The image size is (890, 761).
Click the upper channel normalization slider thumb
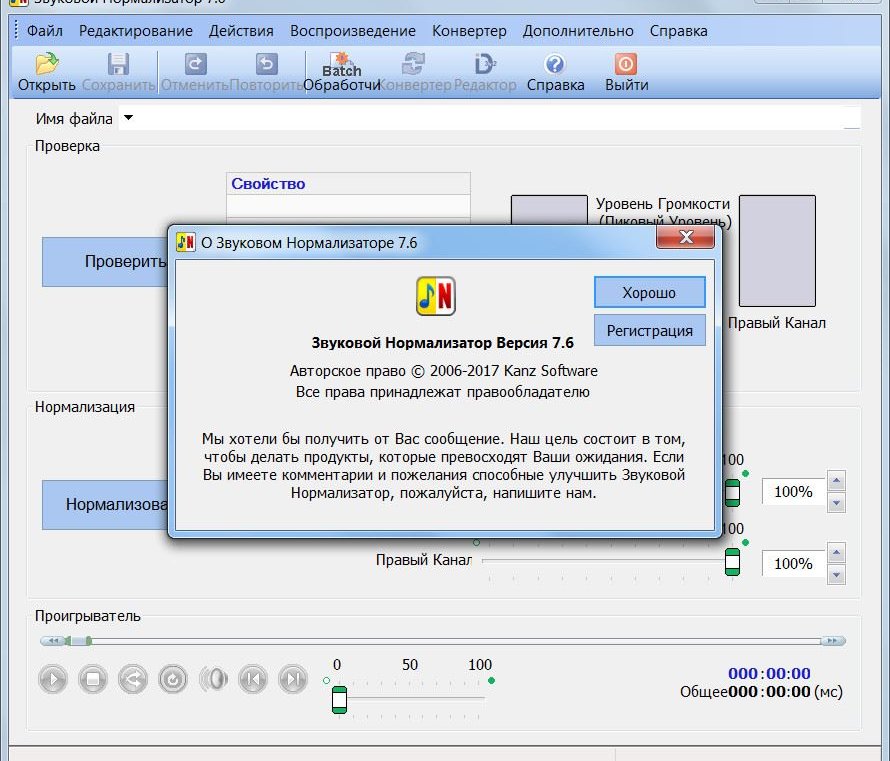coord(732,493)
